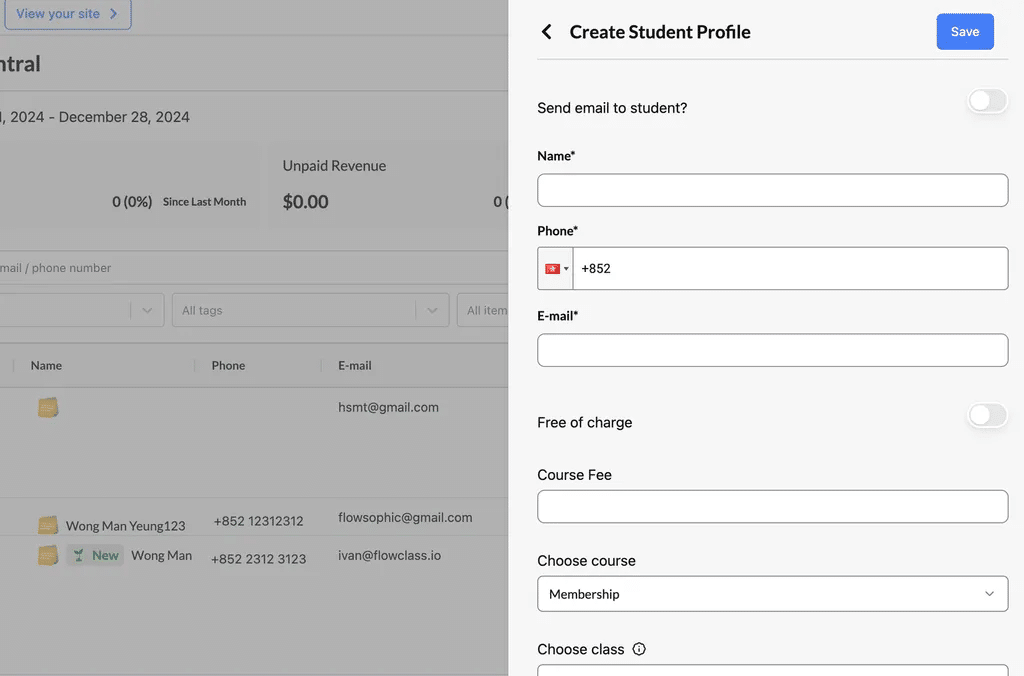Click phone number +852 2312 3123
1024x676 pixels.
tap(258, 558)
